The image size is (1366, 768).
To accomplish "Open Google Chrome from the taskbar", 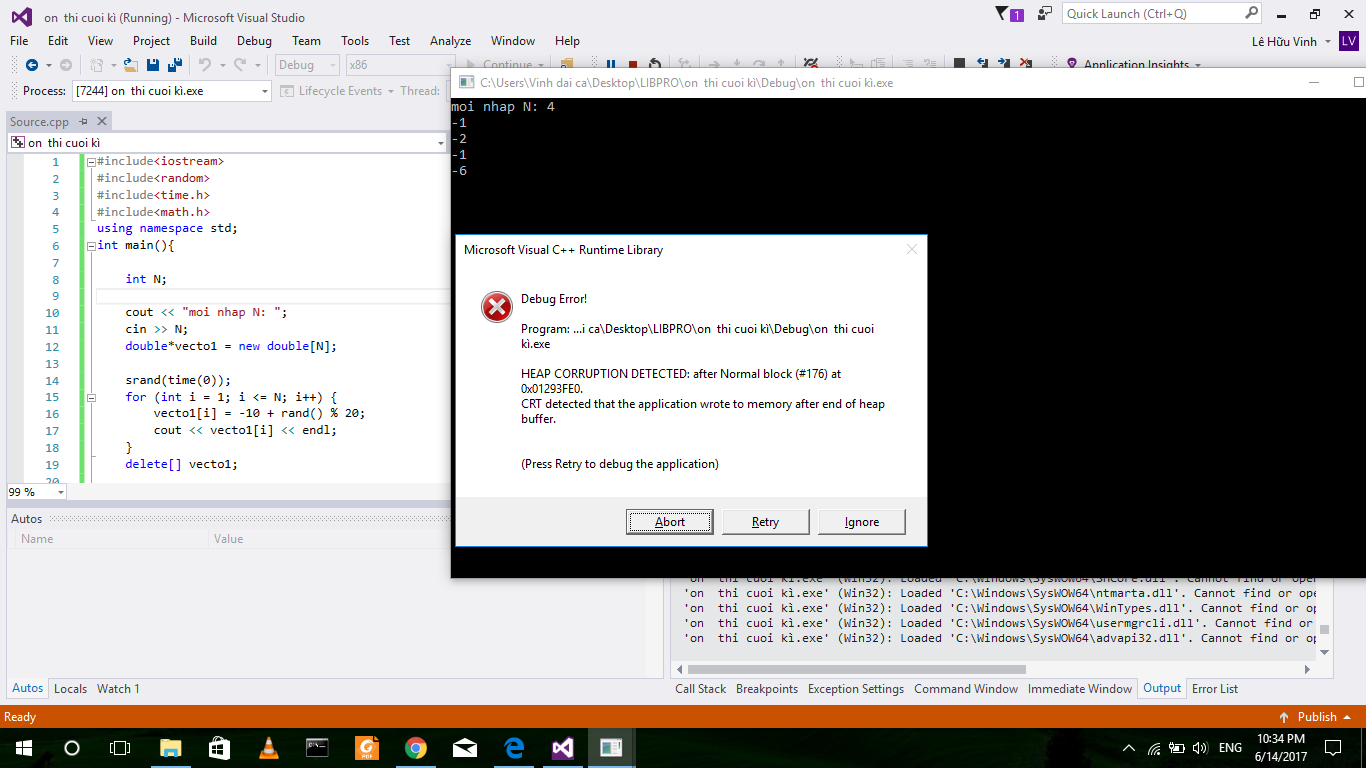I will tap(416, 747).
